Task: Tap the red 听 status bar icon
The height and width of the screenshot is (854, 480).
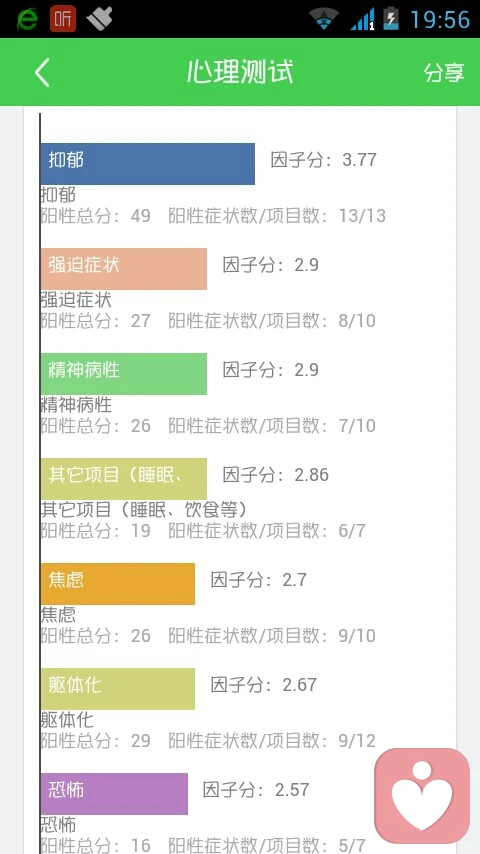Action: click(x=63, y=19)
